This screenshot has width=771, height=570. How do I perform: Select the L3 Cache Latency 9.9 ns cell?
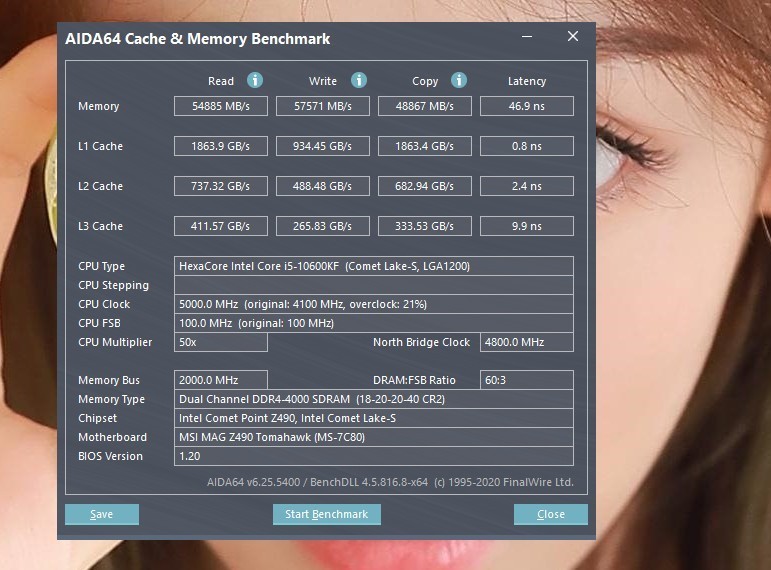tap(526, 226)
